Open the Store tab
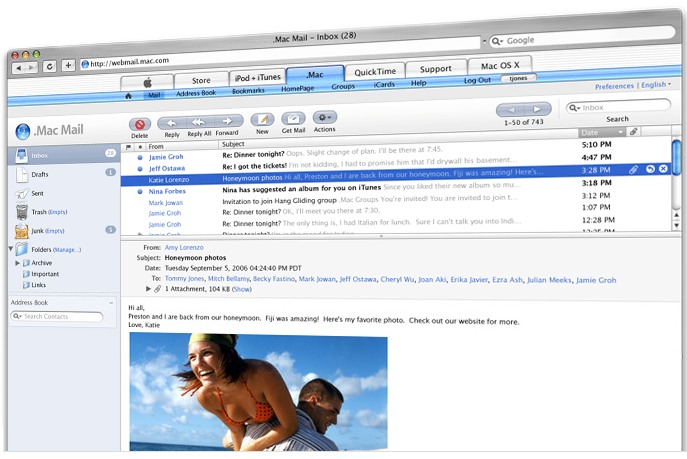The width and height of the screenshot is (687, 459). [x=201, y=80]
